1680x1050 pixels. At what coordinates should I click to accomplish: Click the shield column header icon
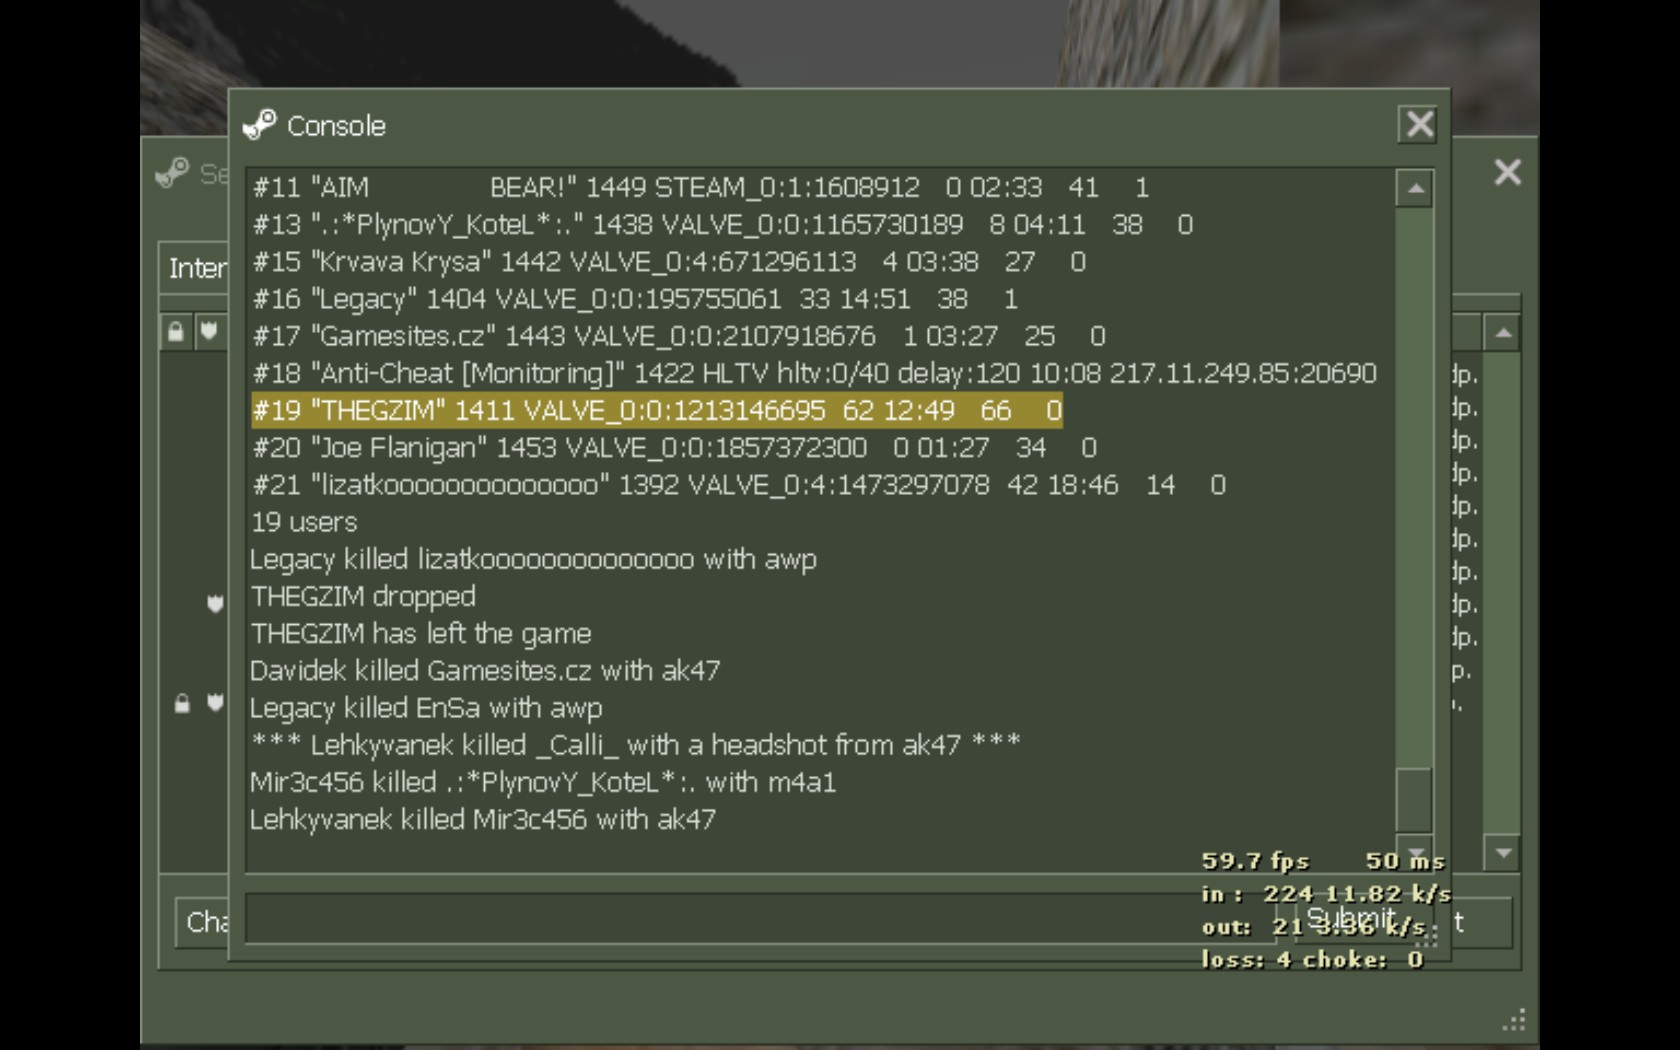[208, 332]
